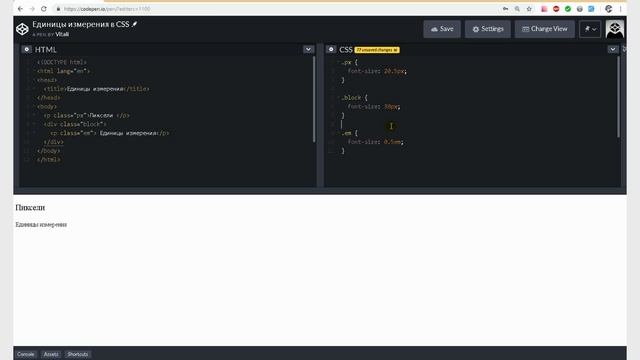Click the HTML panel heading label

coord(46,49)
